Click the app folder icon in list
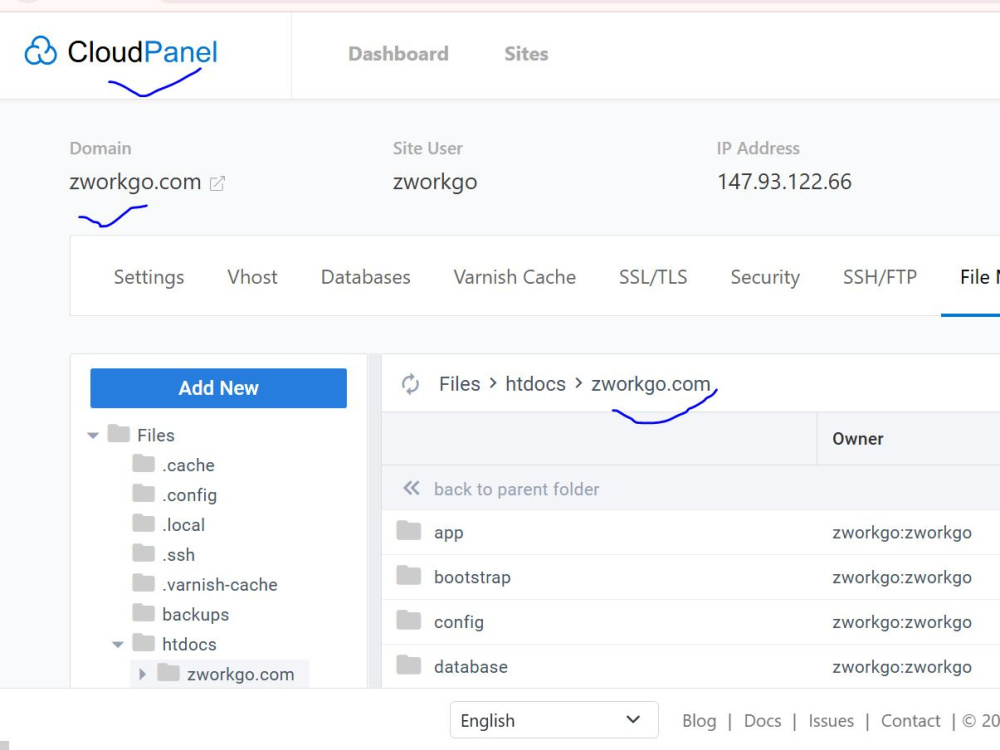 coord(409,531)
